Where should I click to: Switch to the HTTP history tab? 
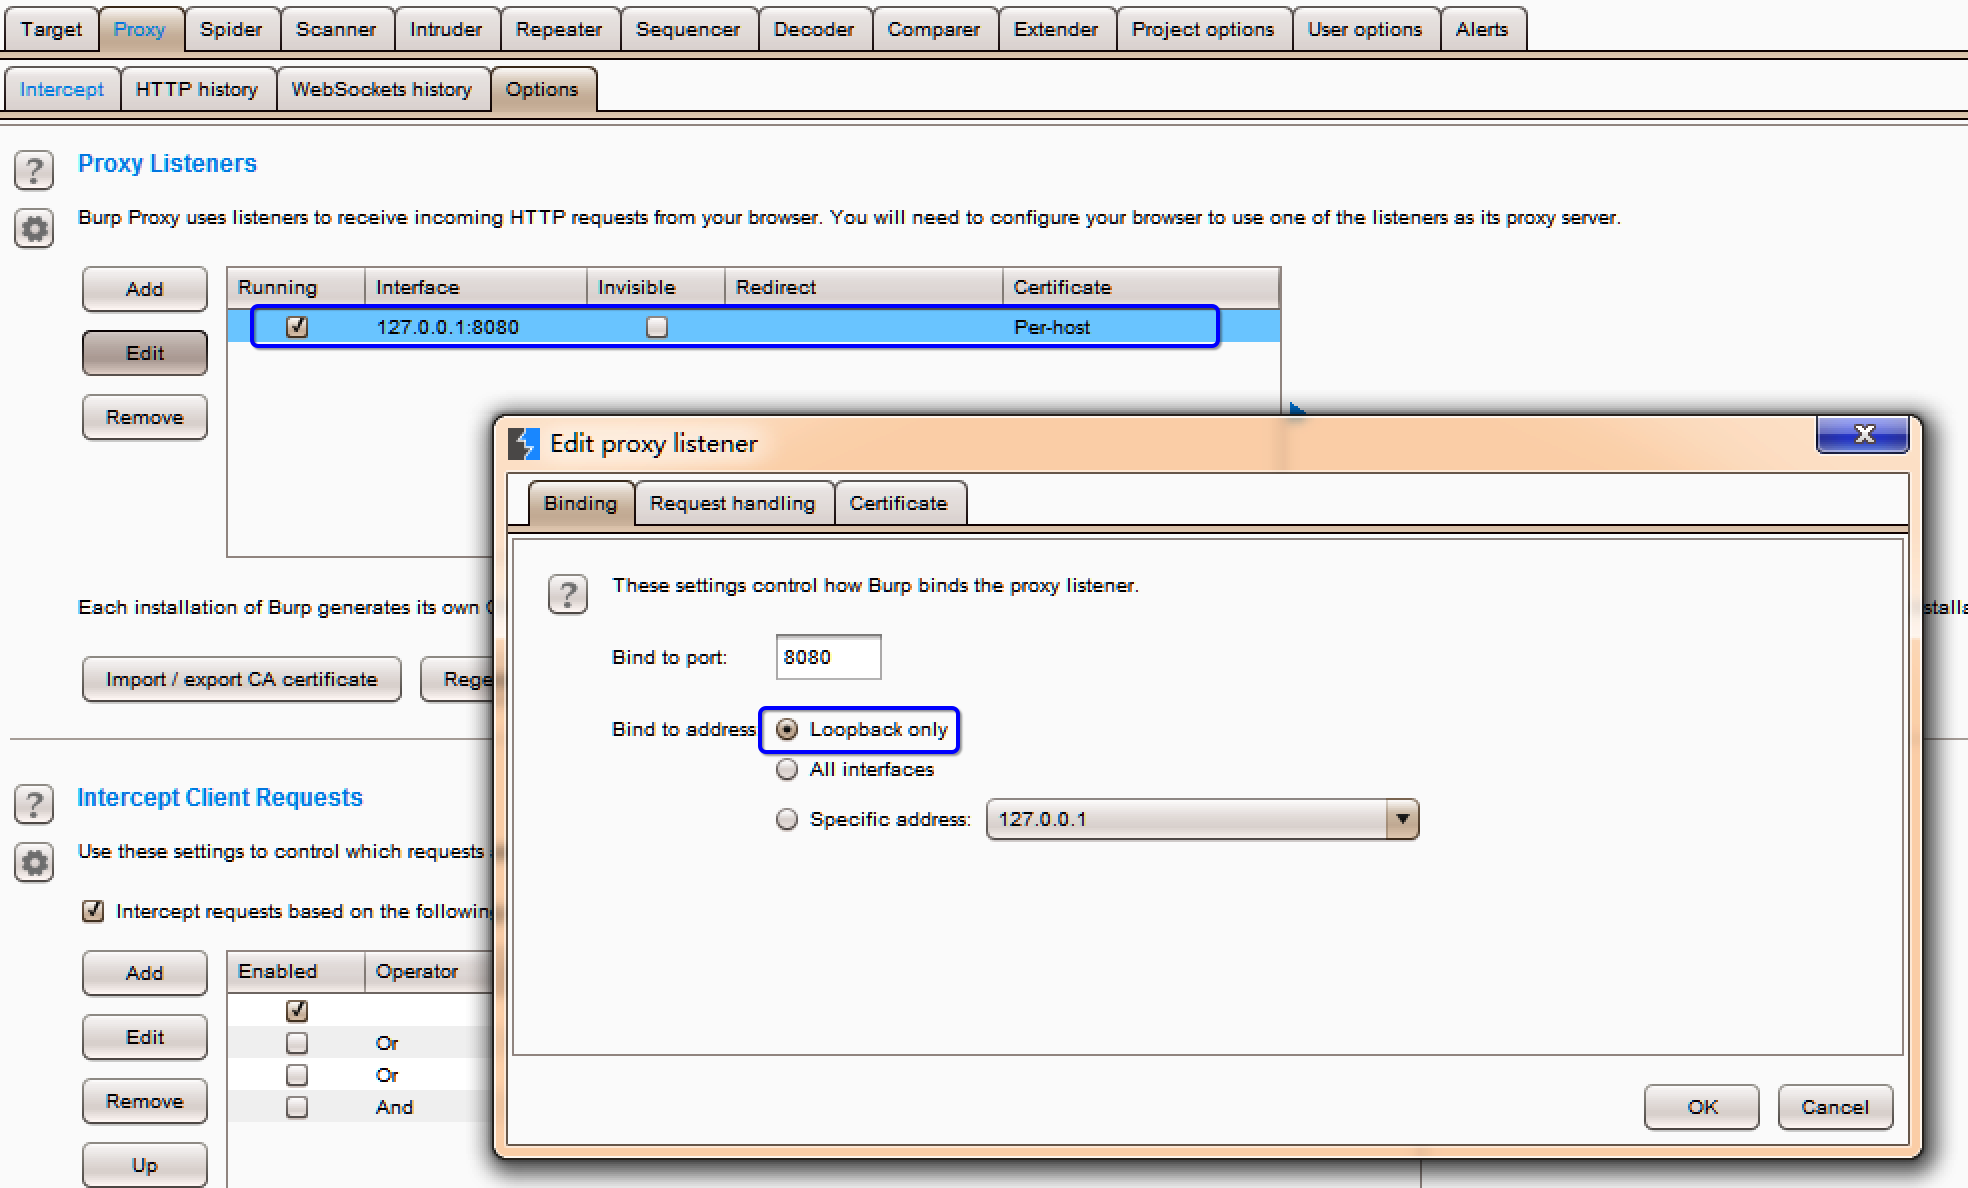click(197, 89)
